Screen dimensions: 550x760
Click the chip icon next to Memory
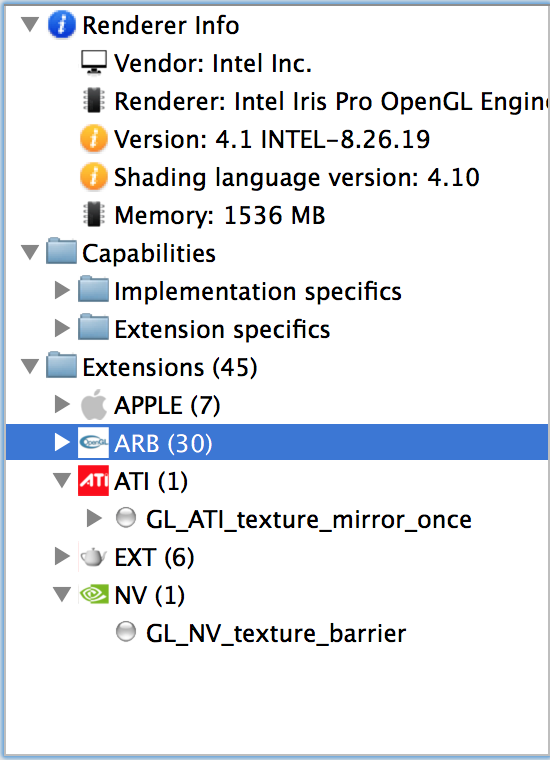click(x=94, y=215)
